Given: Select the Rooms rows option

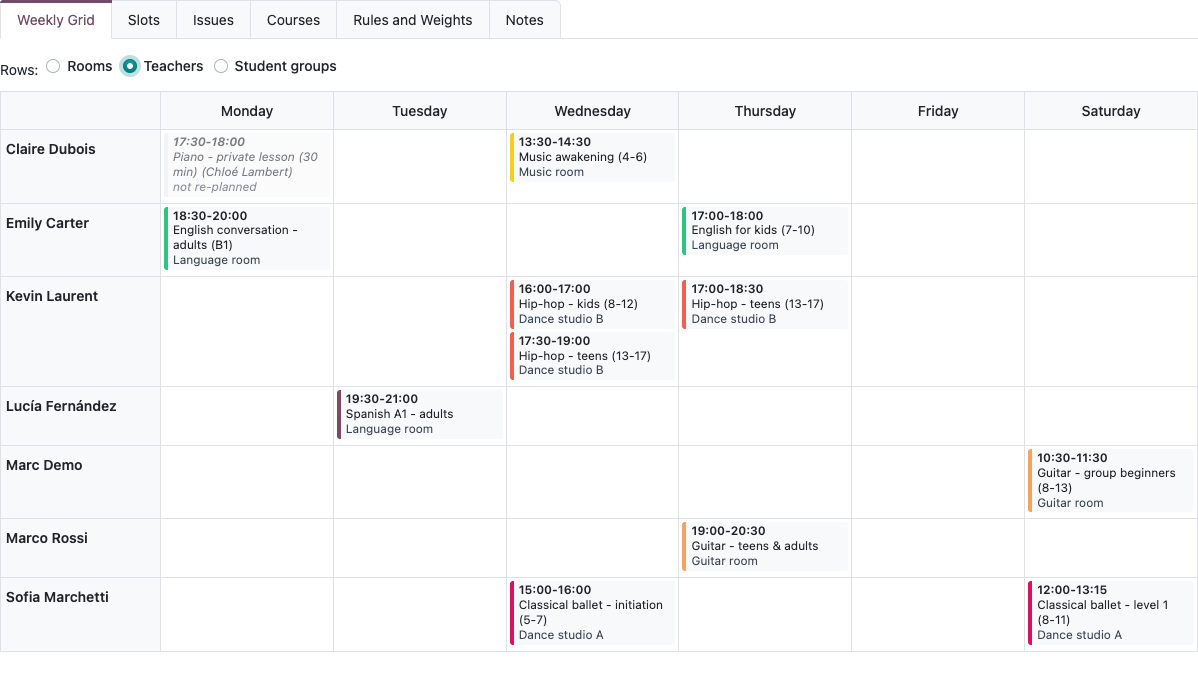Looking at the screenshot, I should (x=53, y=66).
